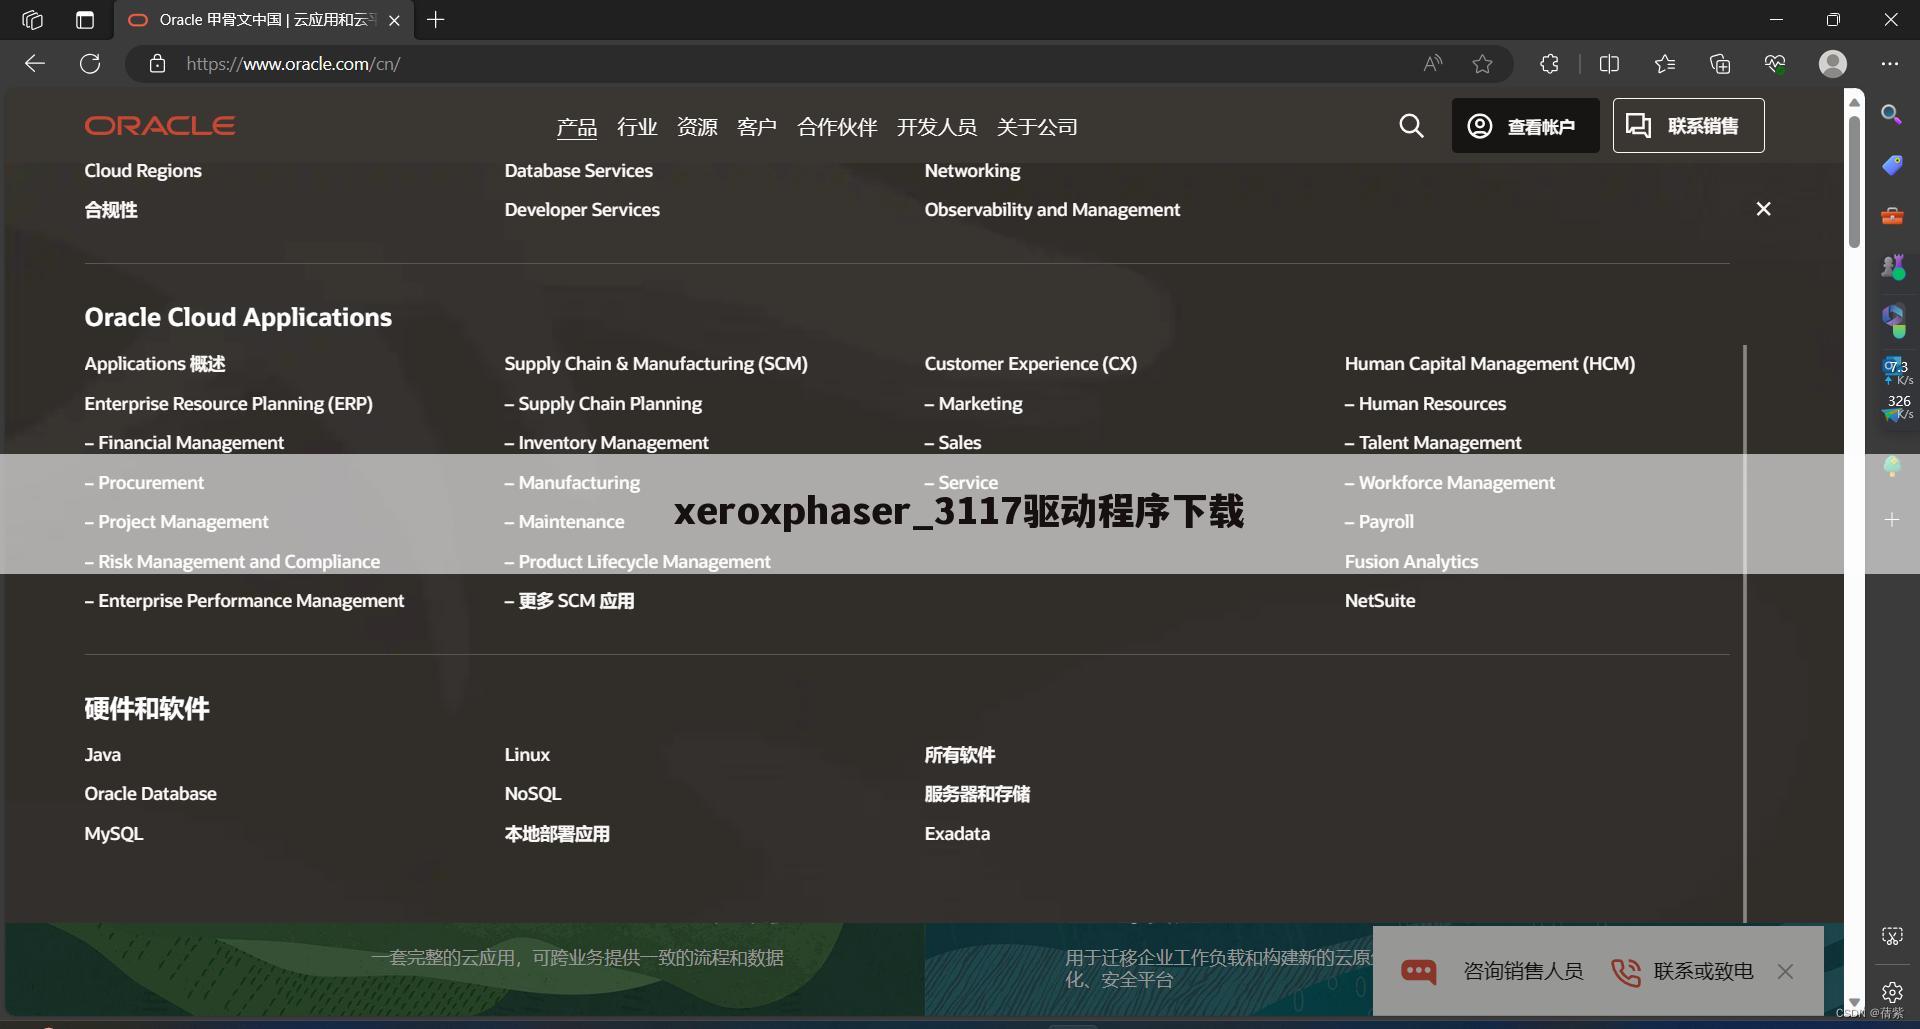The height and width of the screenshot is (1029, 1920).
Task: Click the page vertical scrollbar thumb
Action: click(1854, 180)
